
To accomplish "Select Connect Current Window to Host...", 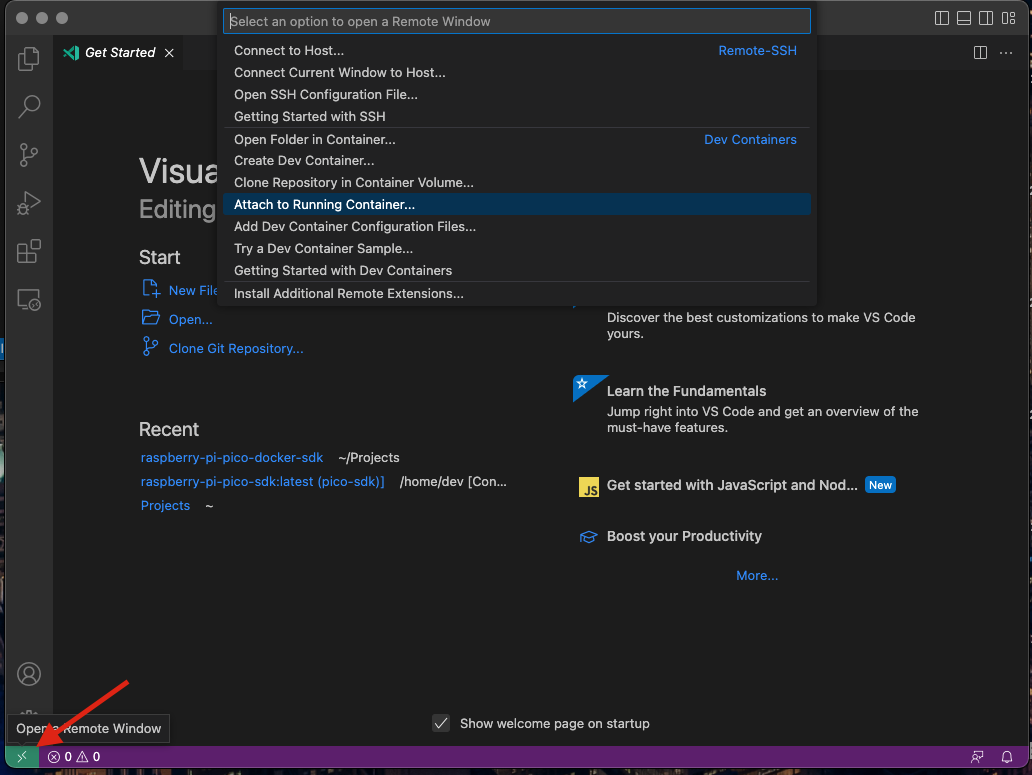I will pyautogui.click(x=517, y=72).
